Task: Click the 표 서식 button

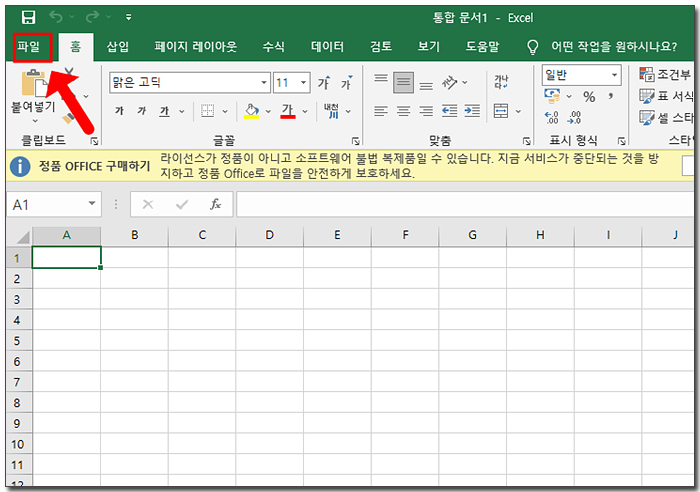Action: tap(666, 96)
